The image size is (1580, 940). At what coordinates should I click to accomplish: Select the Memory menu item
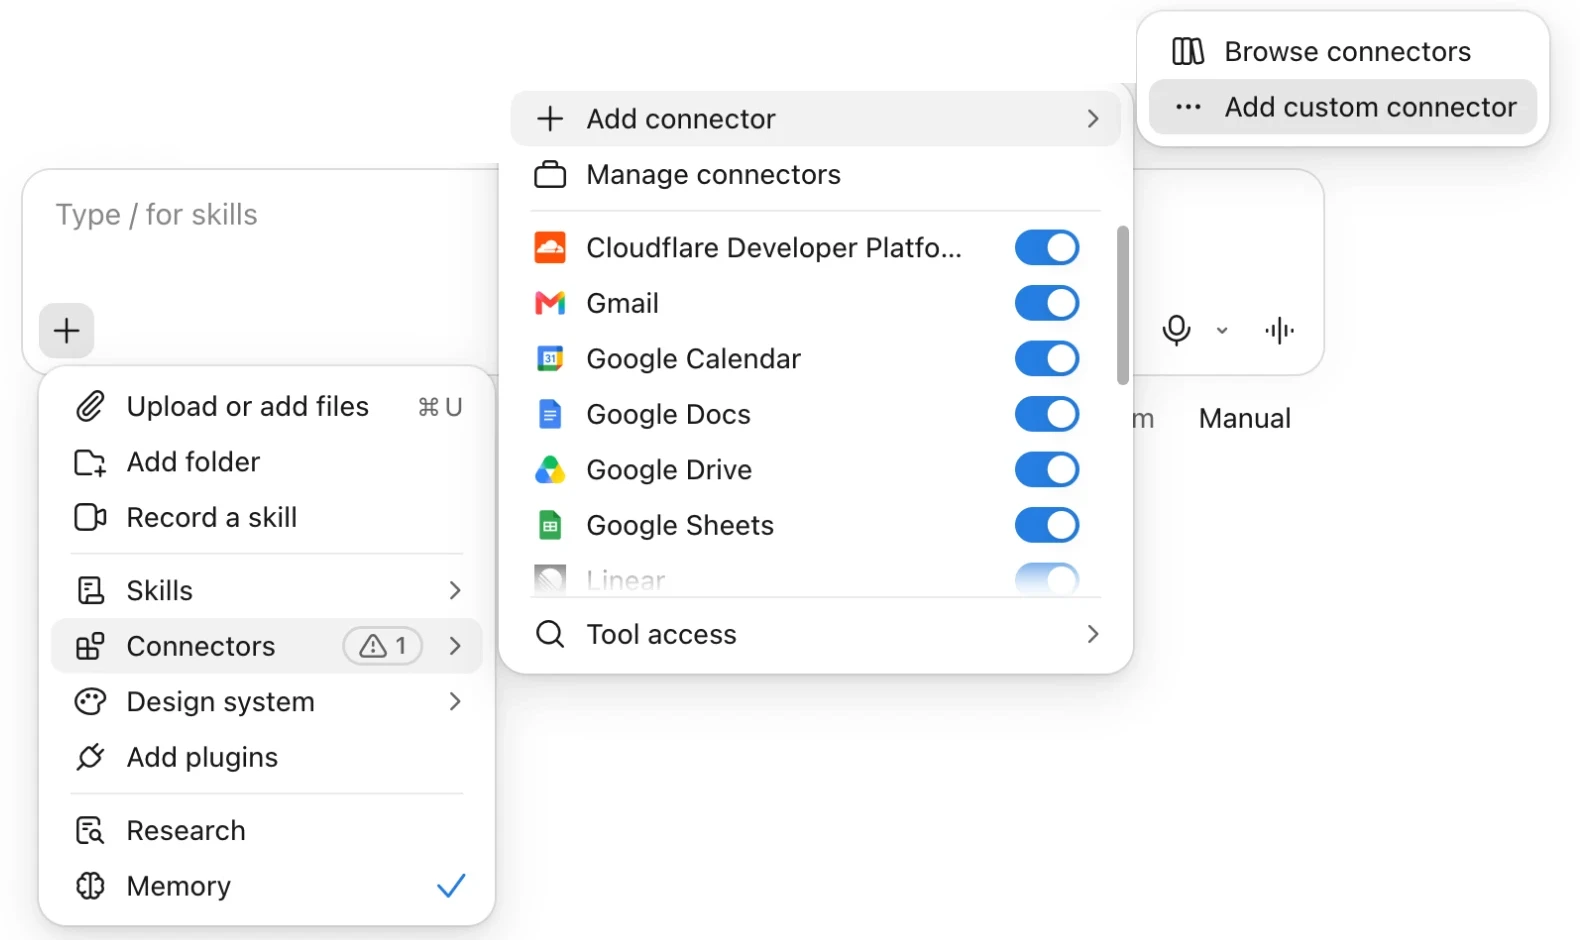(x=266, y=886)
